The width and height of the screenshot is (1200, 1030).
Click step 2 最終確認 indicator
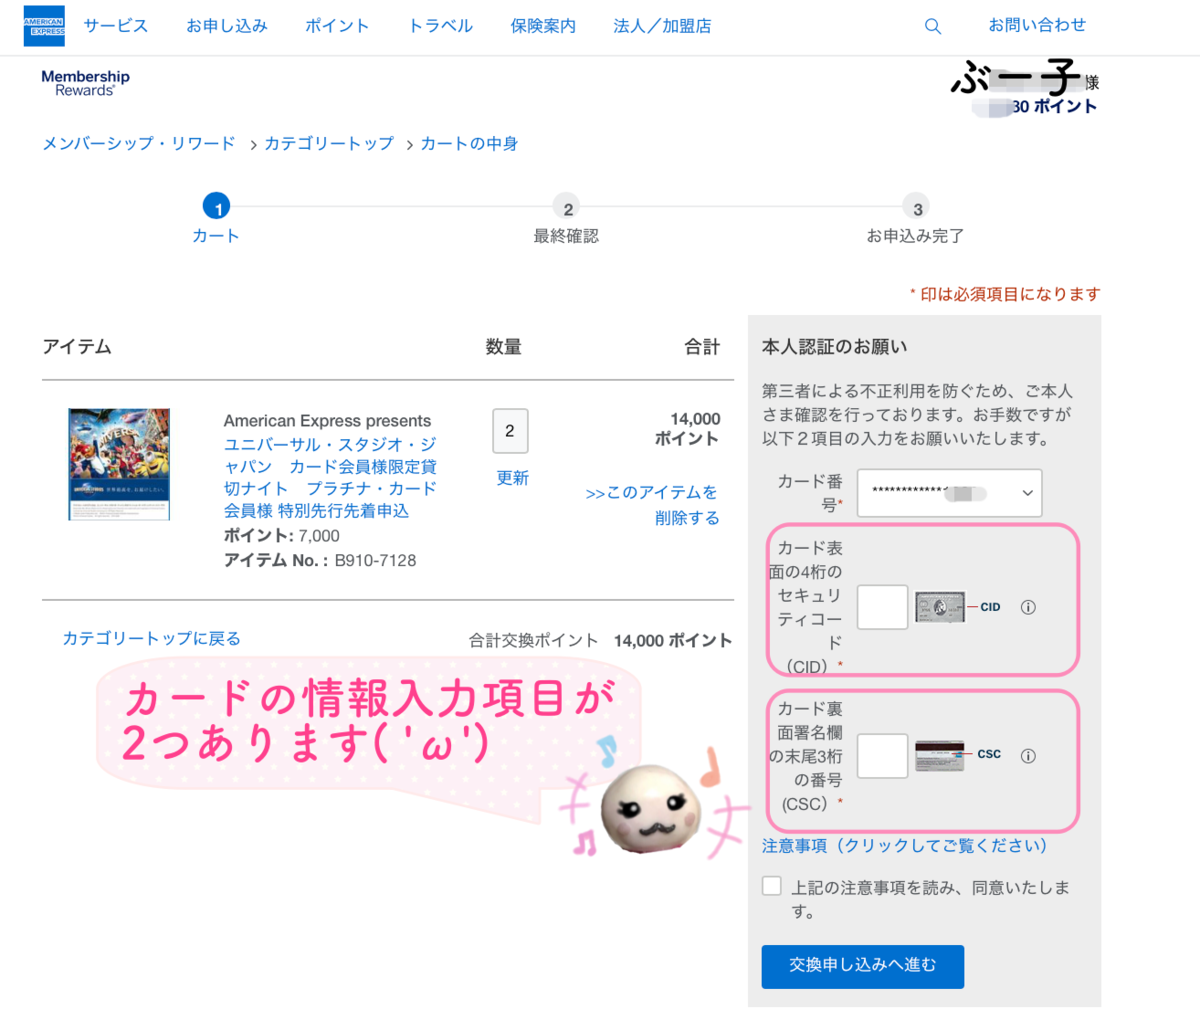[567, 221]
